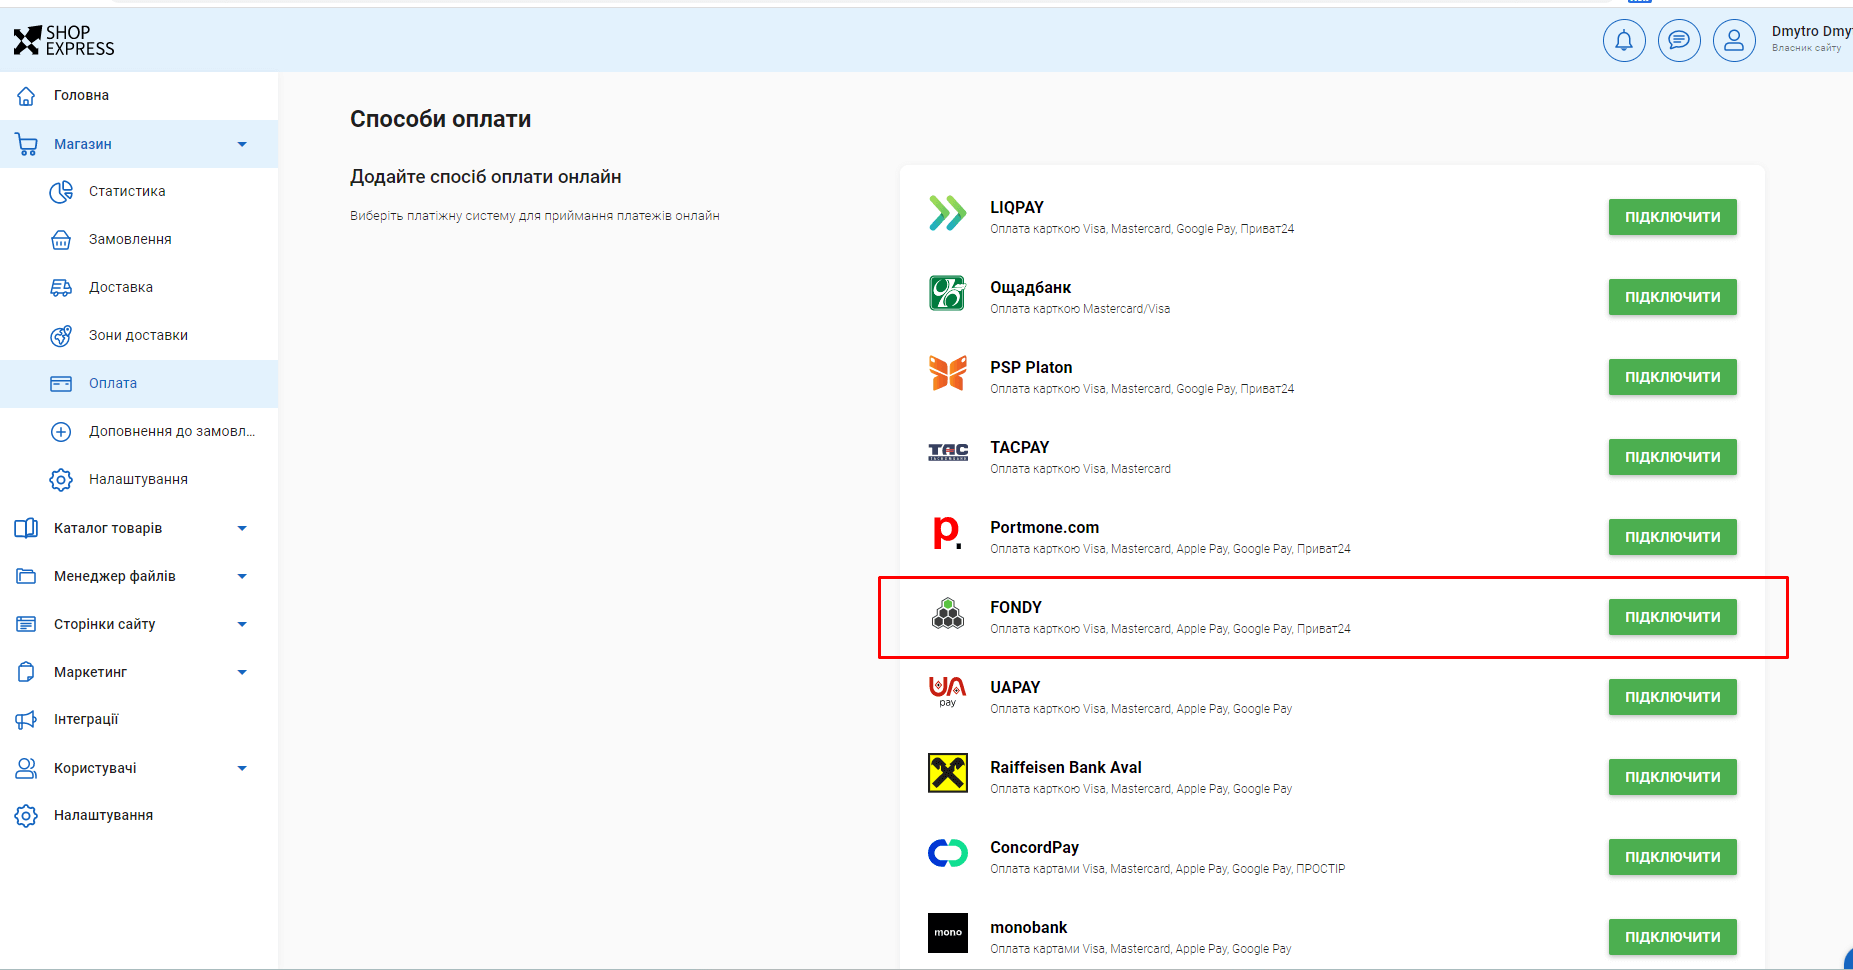Go to Головна menu item

pyautogui.click(x=139, y=96)
